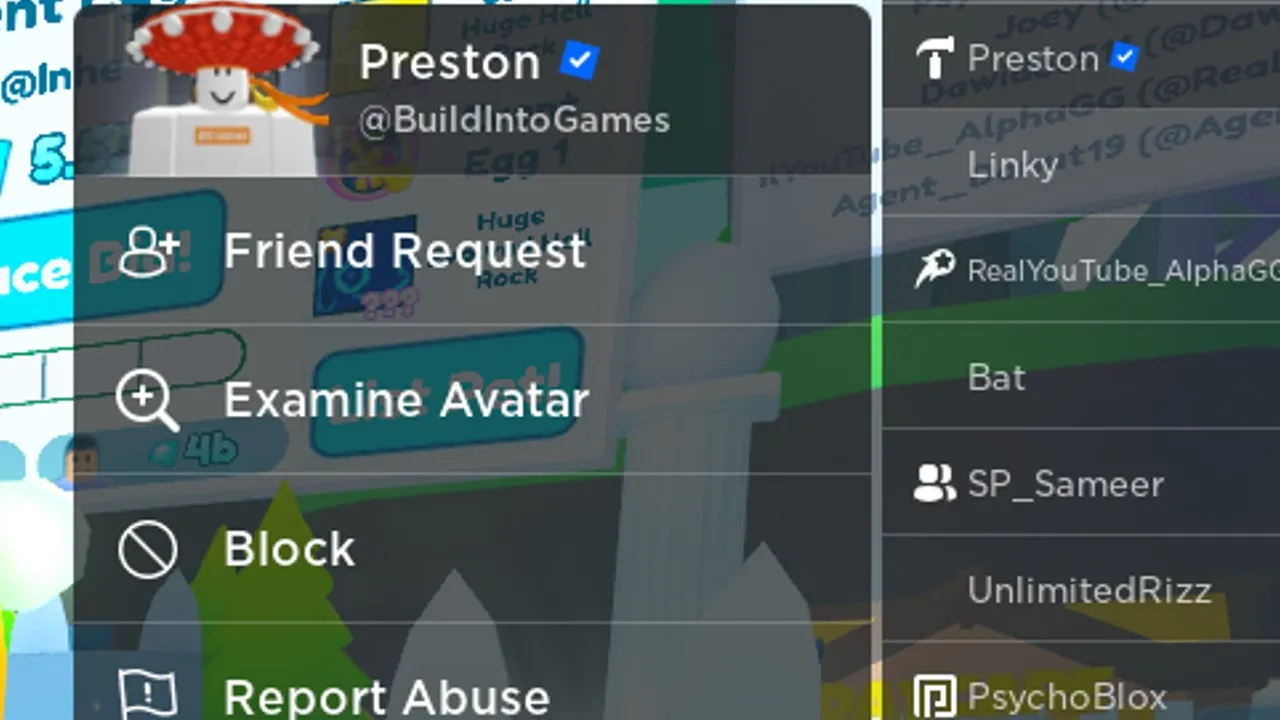Viewport: 1280px width, 720px height.
Task: Click the hammer icon beside Preston in player list
Action: tap(935, 59)
